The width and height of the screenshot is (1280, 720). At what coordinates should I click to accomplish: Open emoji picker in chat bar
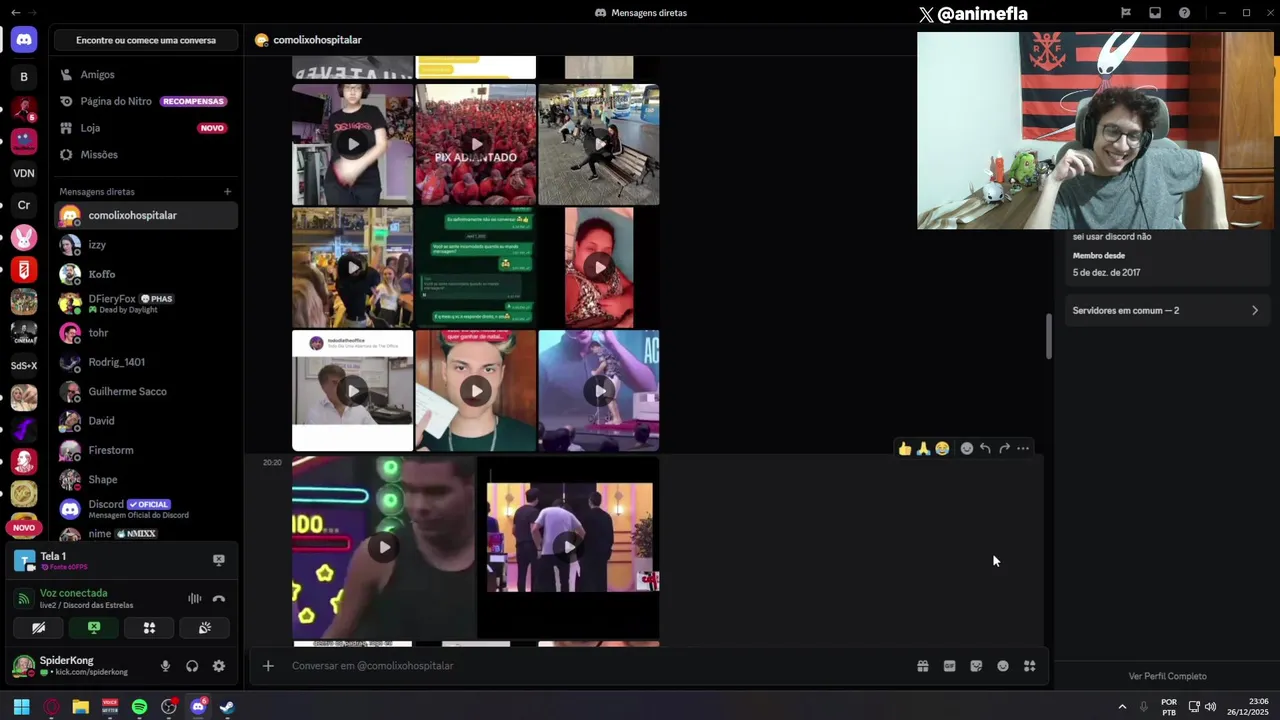(x=1003, y=666)
